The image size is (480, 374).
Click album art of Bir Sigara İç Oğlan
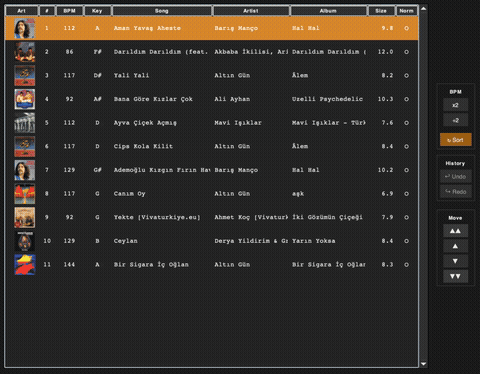[25, 265]
